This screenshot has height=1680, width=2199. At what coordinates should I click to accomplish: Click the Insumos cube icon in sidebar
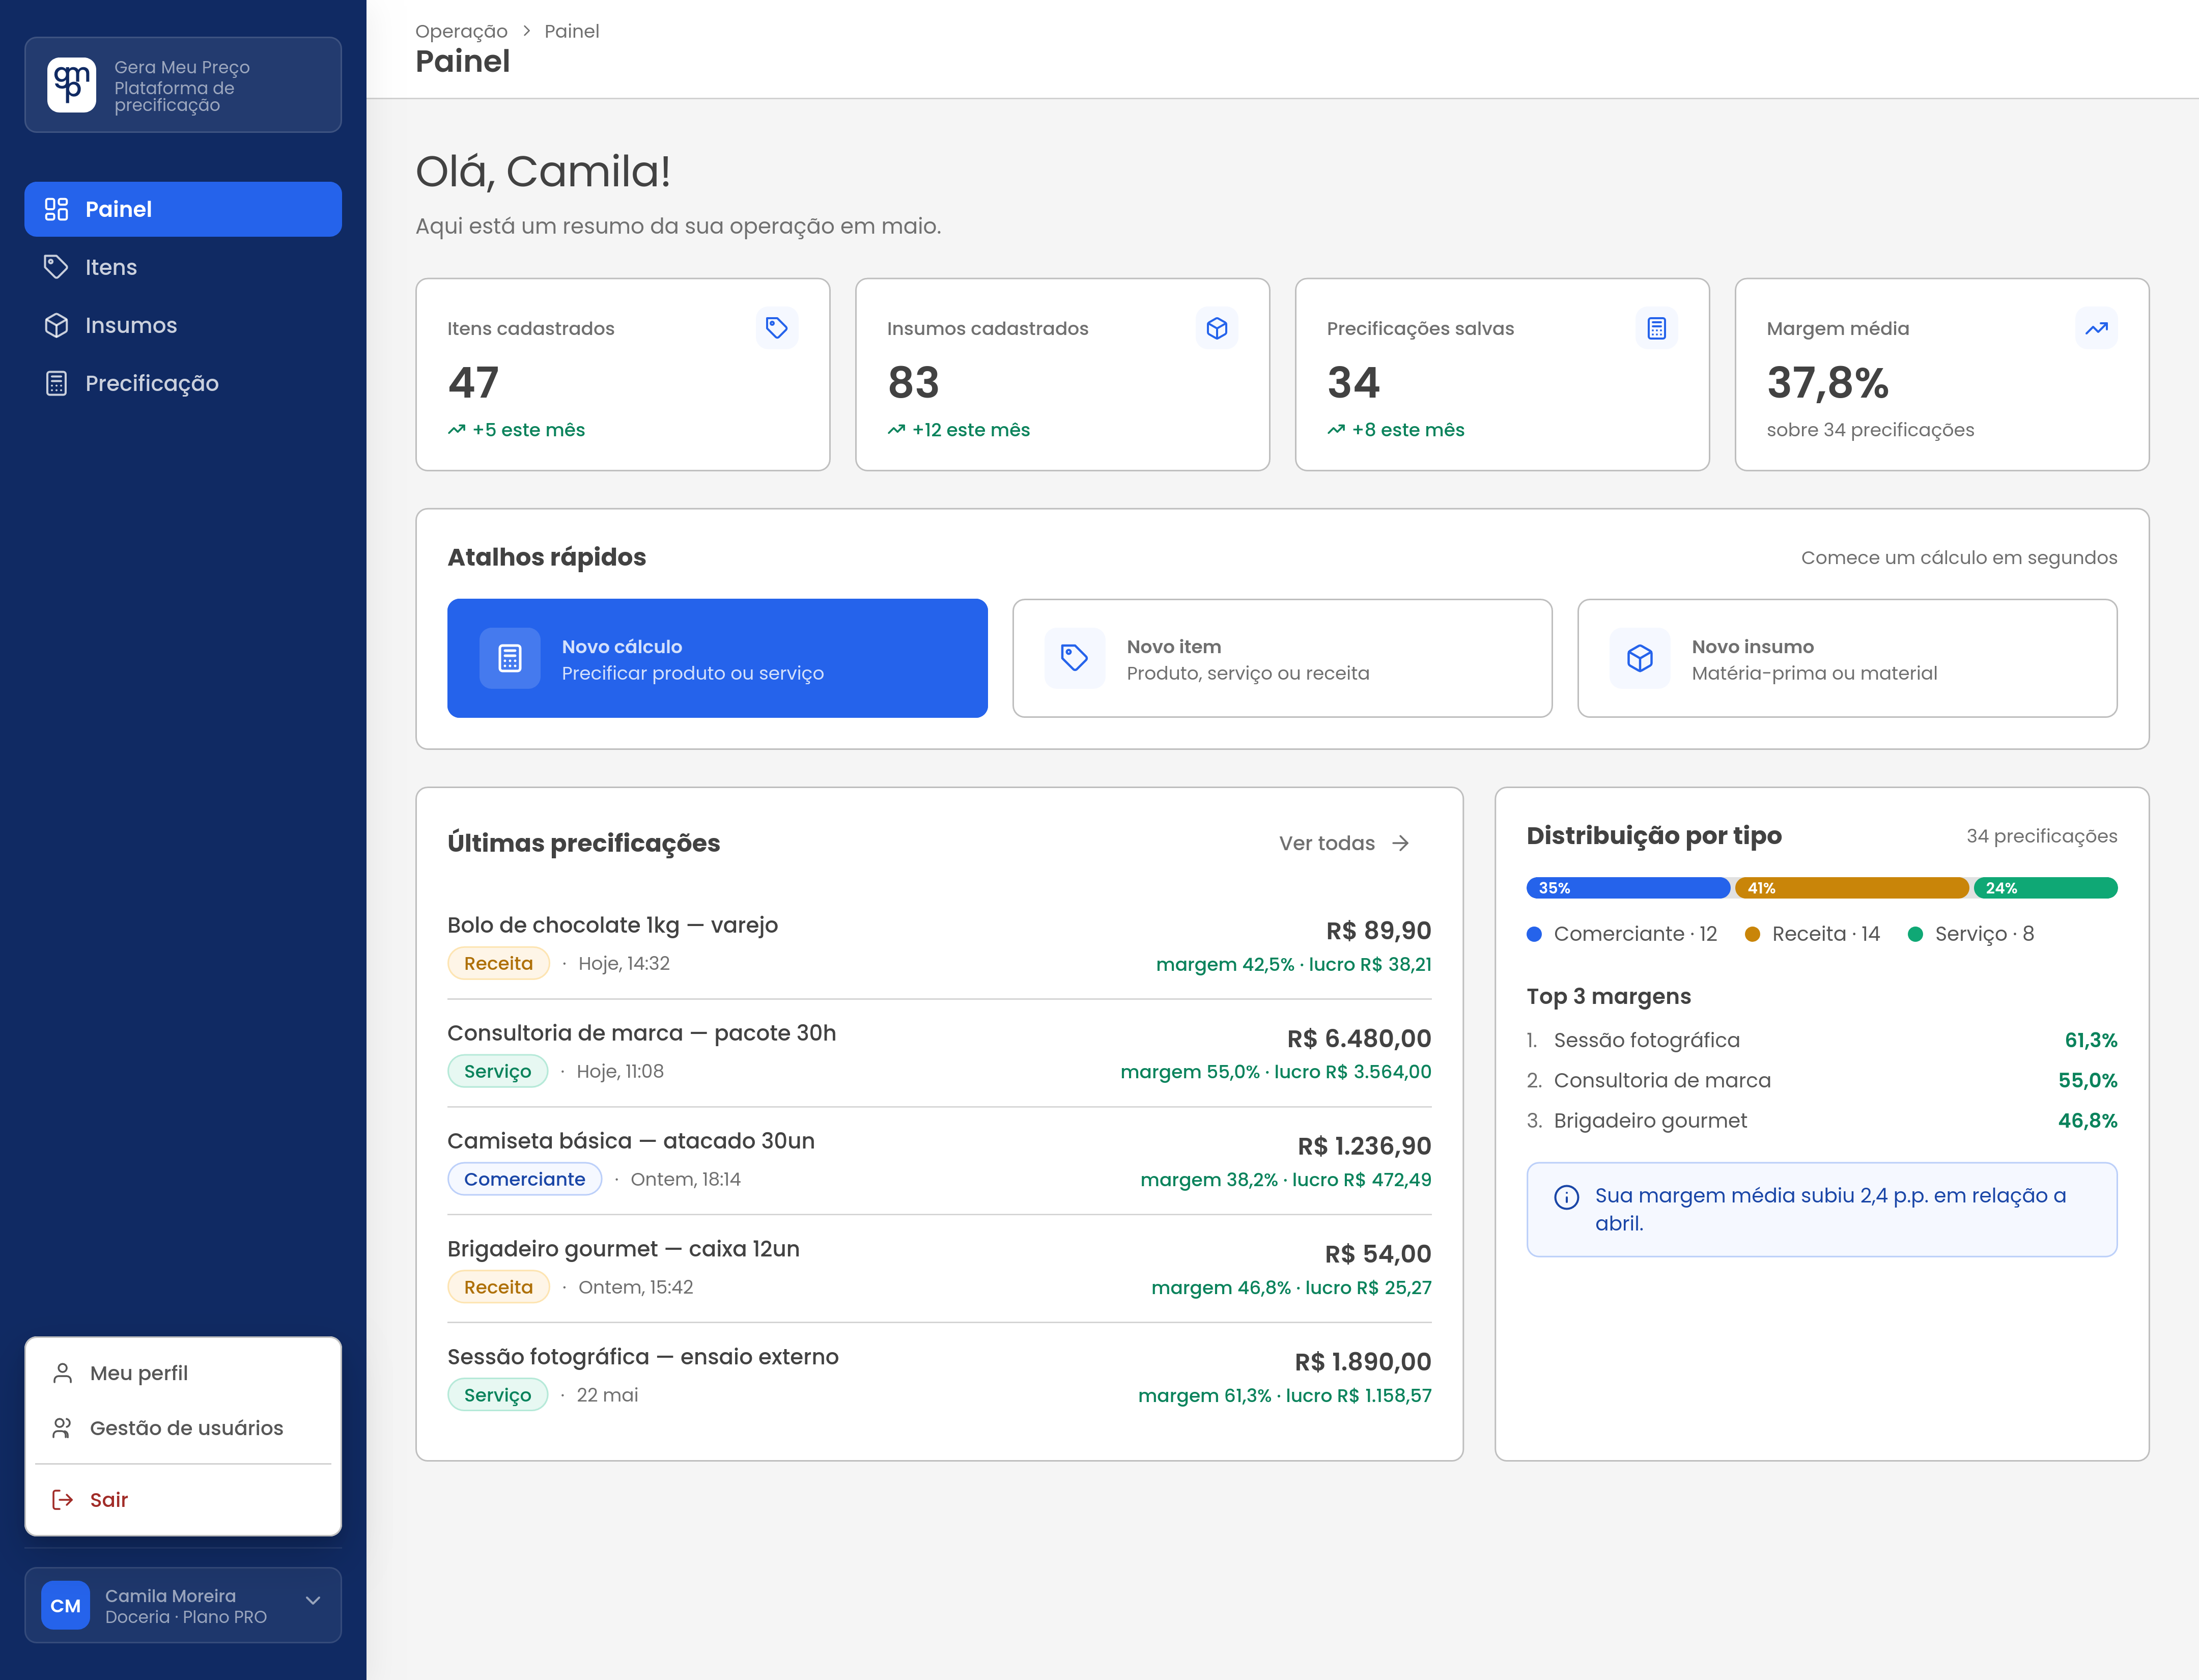click(x=57, y=325)
